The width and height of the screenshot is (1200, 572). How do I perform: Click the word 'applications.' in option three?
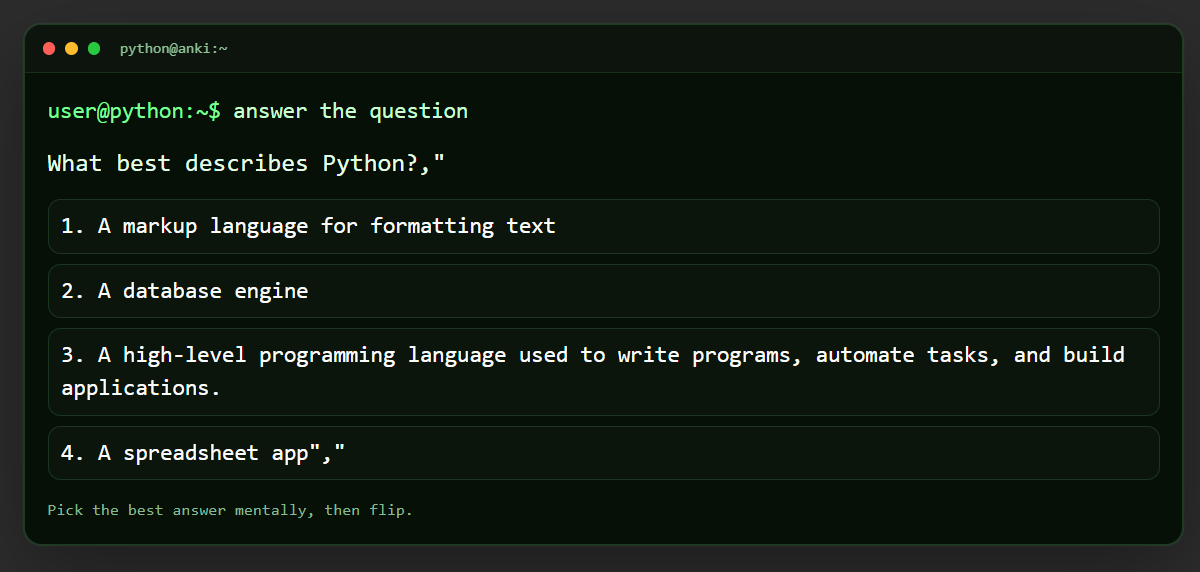point(141,389)
